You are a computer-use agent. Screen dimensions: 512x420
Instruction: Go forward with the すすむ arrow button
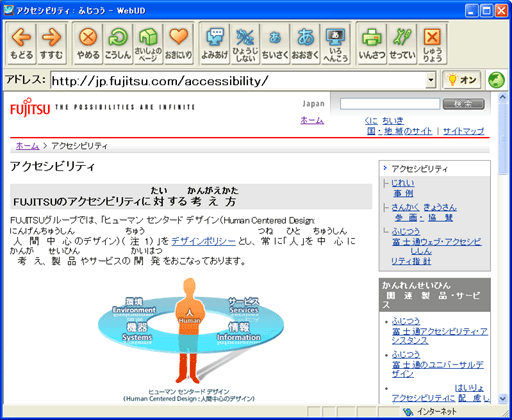[x=51, y=44]
